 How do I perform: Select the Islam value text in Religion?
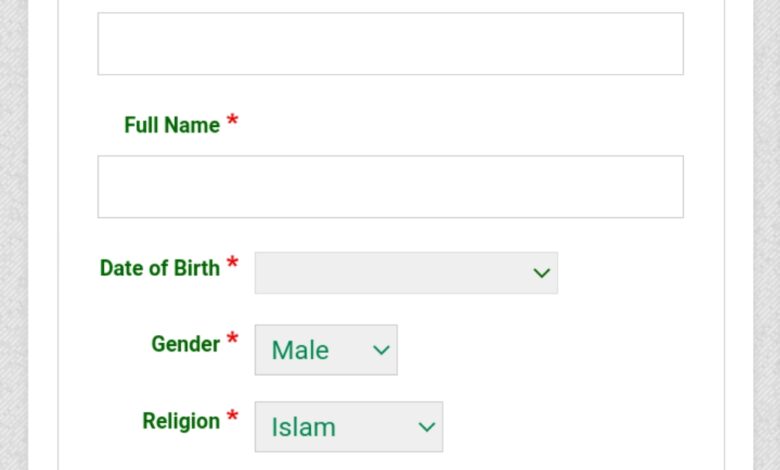point(303,427)
